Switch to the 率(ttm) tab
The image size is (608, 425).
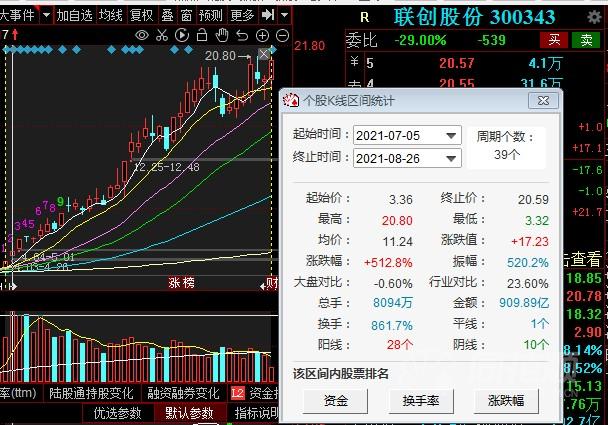pos(18,393)
